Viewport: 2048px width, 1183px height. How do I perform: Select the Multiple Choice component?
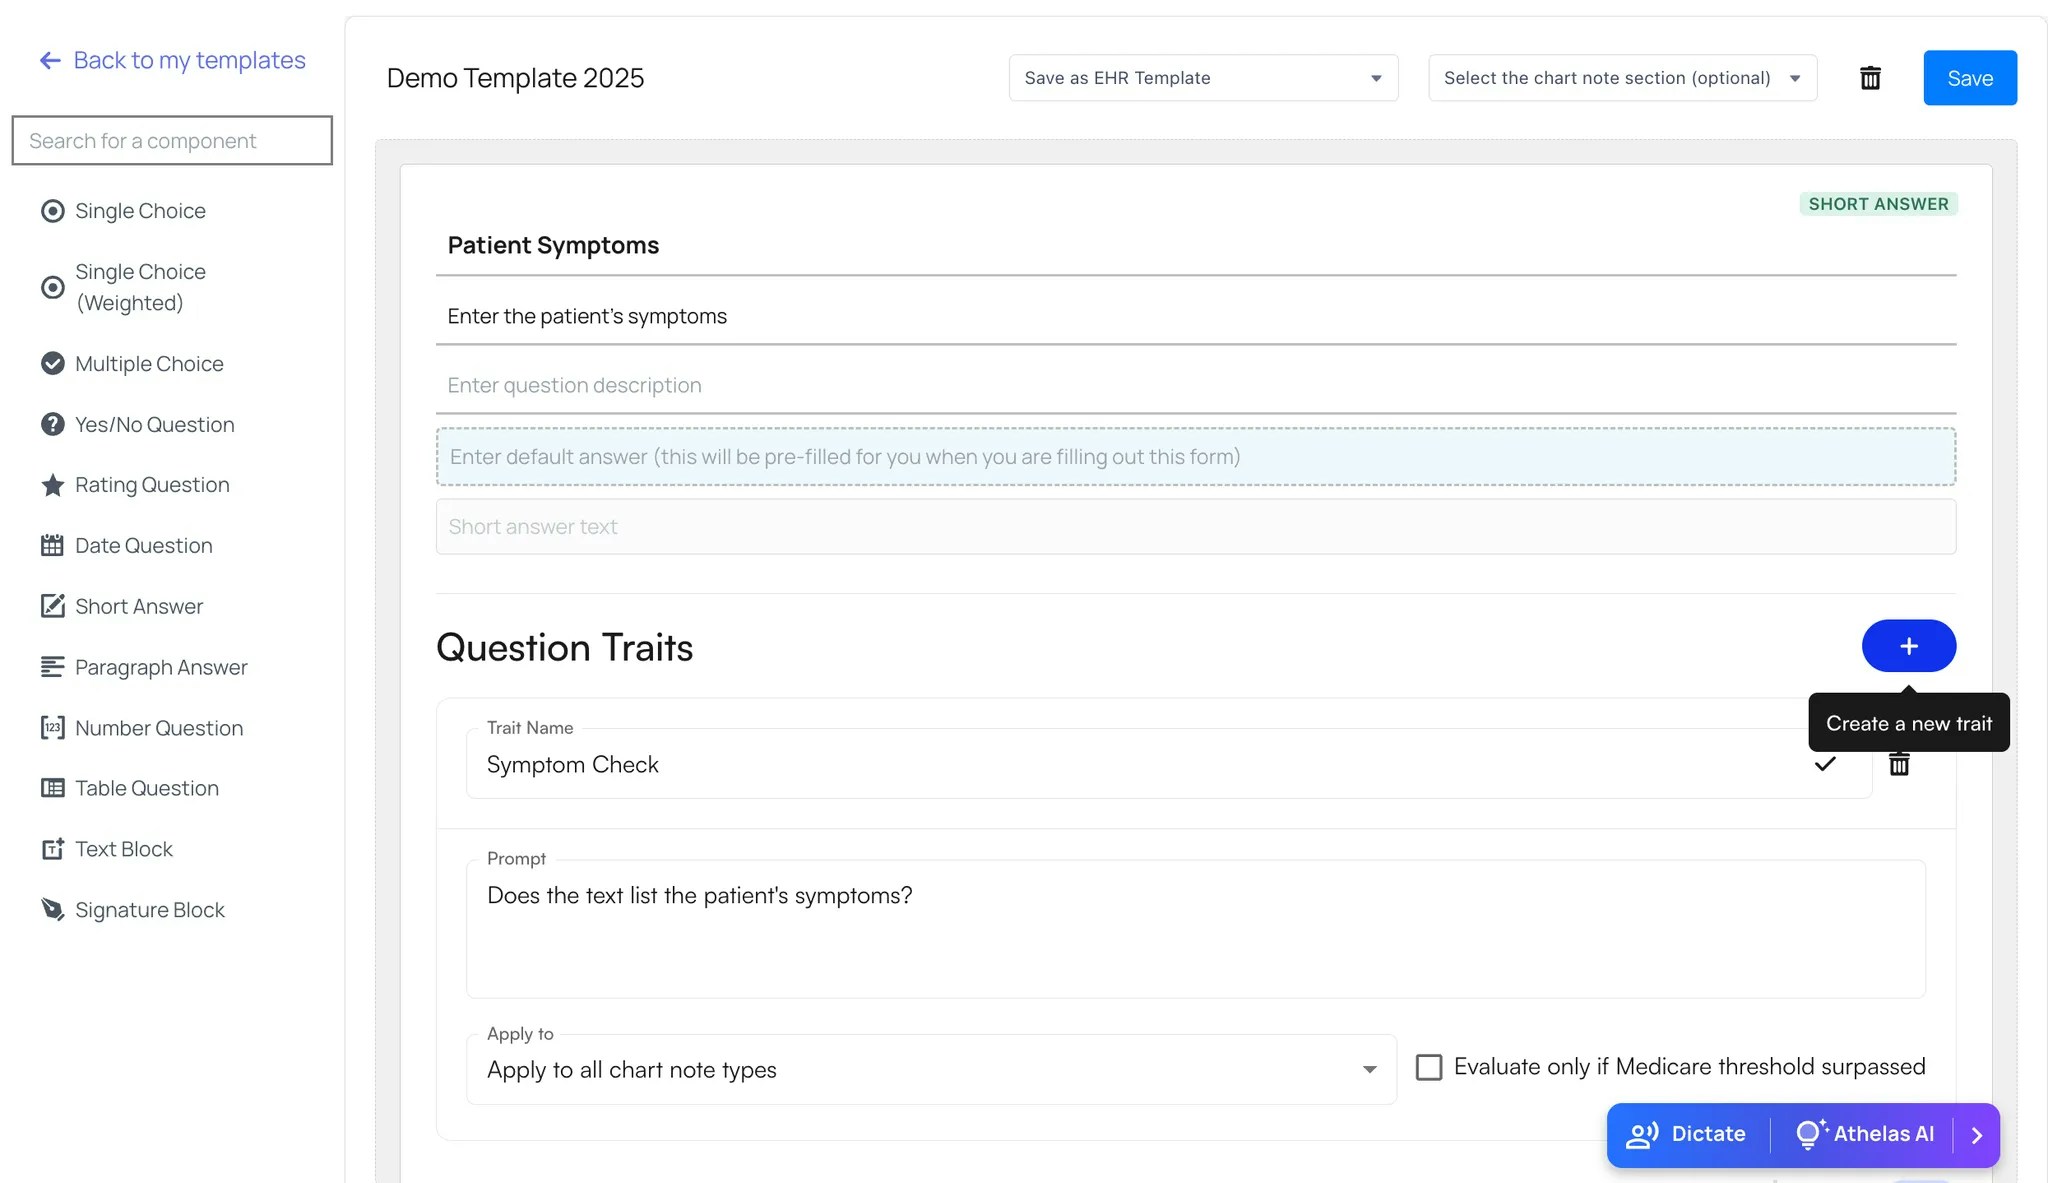148,363
